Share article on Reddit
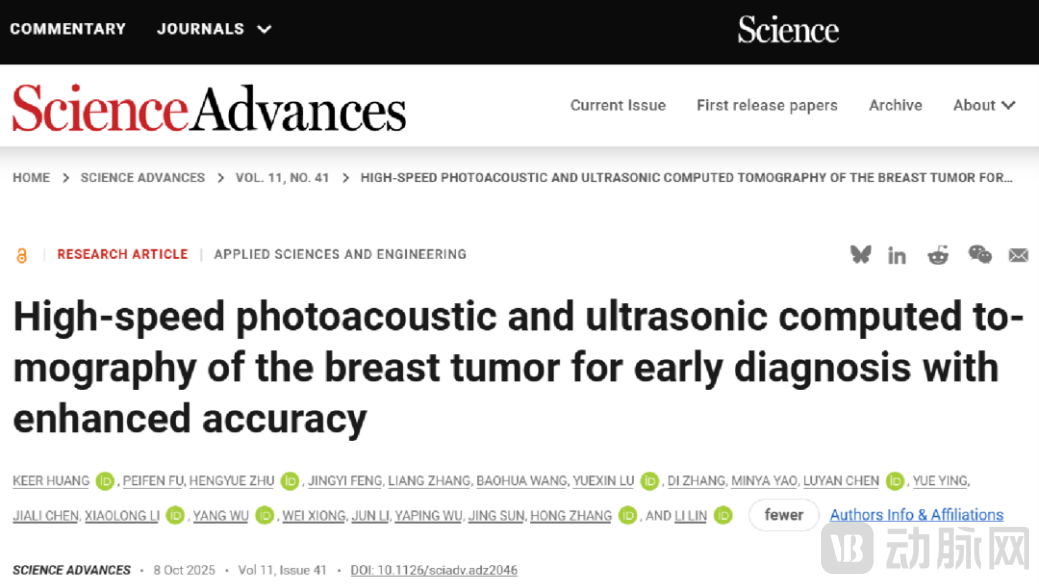 pos(938,255)
